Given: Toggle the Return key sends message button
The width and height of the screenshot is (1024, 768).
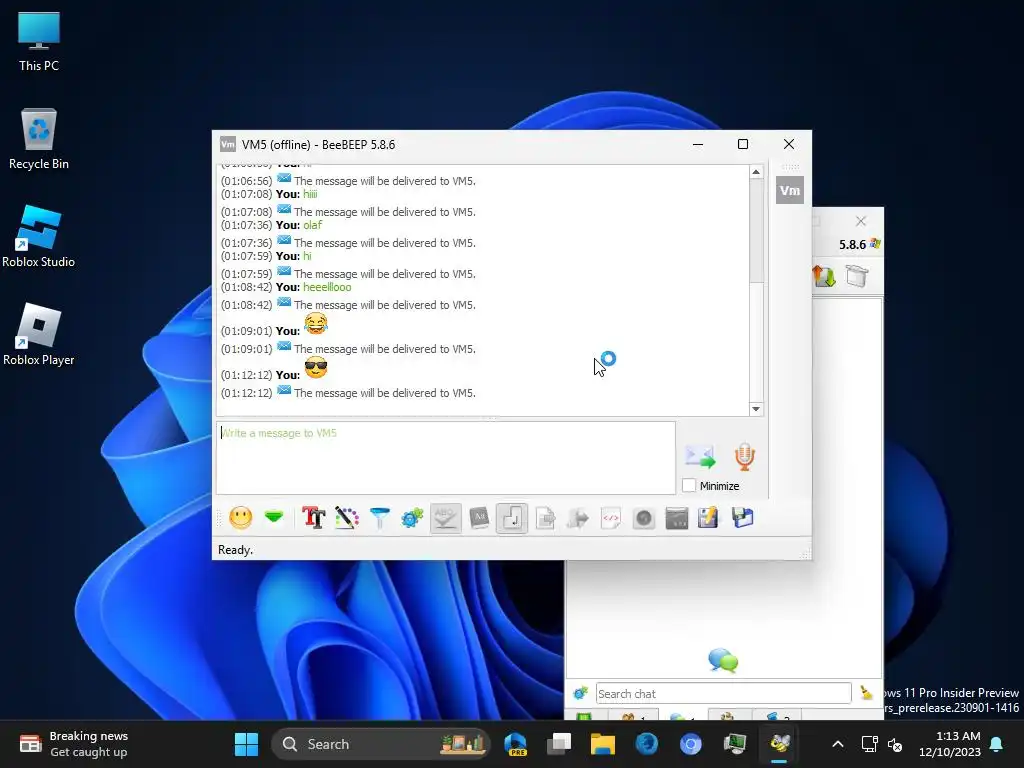Looking at the screenshot, I should [512, 518].
